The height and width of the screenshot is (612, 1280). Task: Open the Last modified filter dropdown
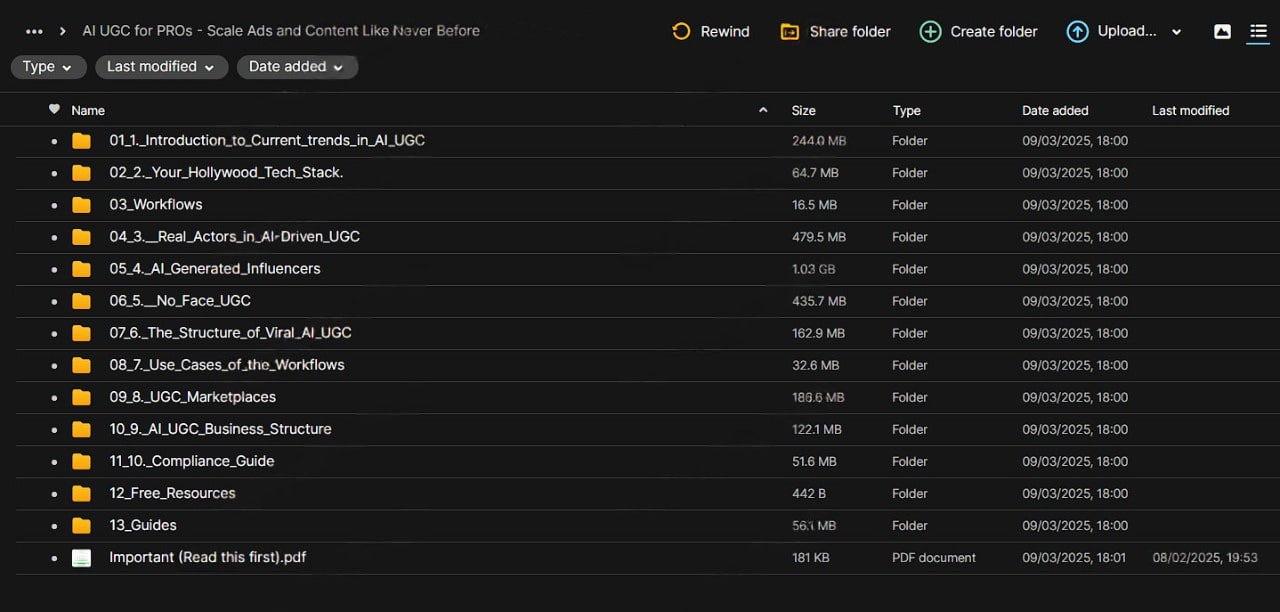point(161,67)
